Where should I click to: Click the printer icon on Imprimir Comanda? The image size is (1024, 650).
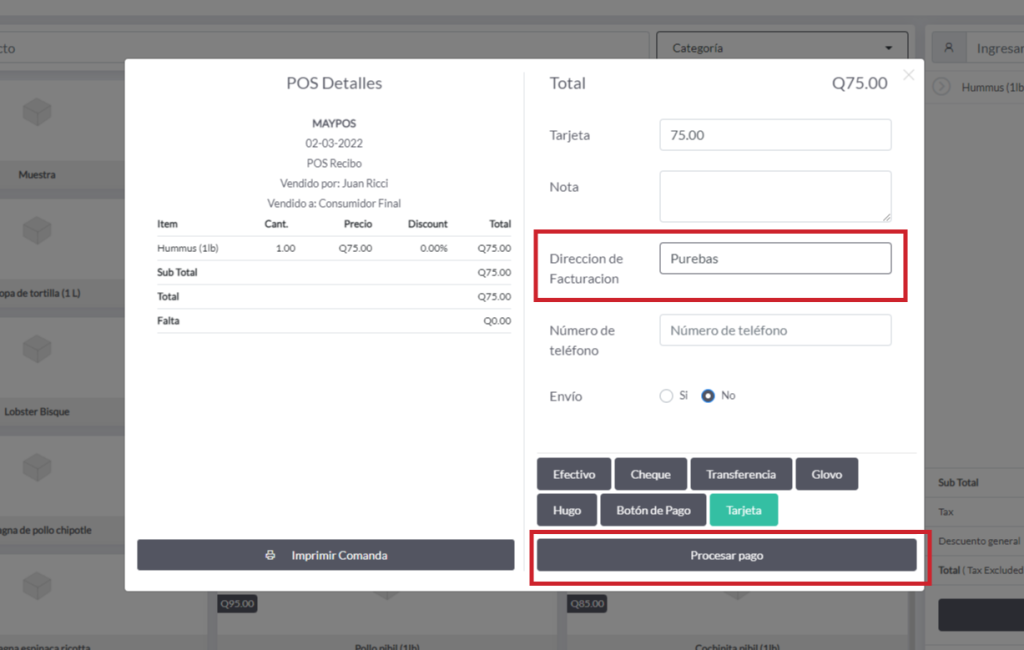pos(270,555)
